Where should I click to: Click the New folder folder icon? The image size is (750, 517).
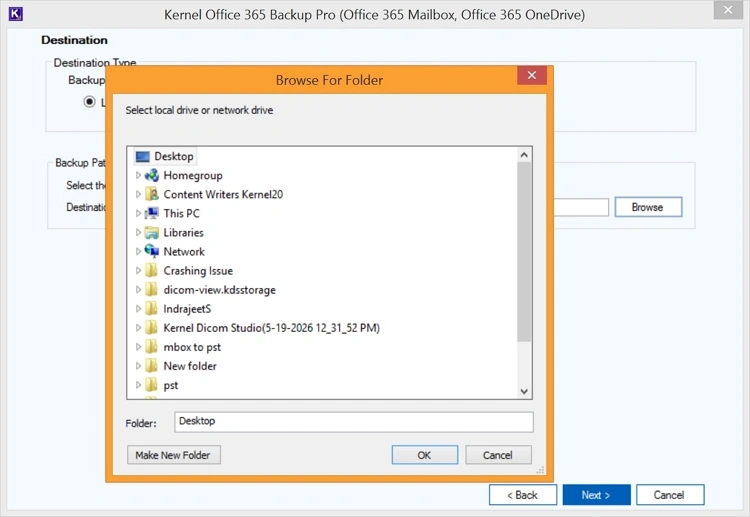coord(151,366)
